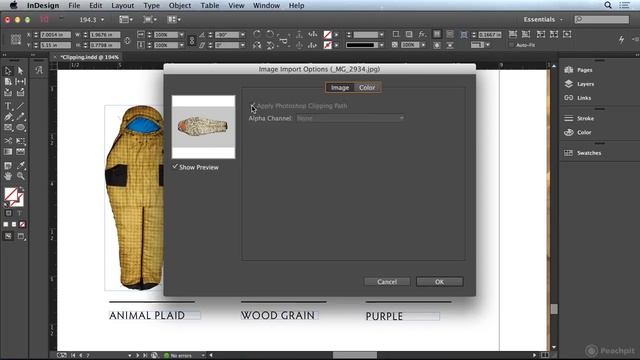Open the Layout menu
Image resolution: width=640 pixels, height=360 pixels.
(122, 5)
